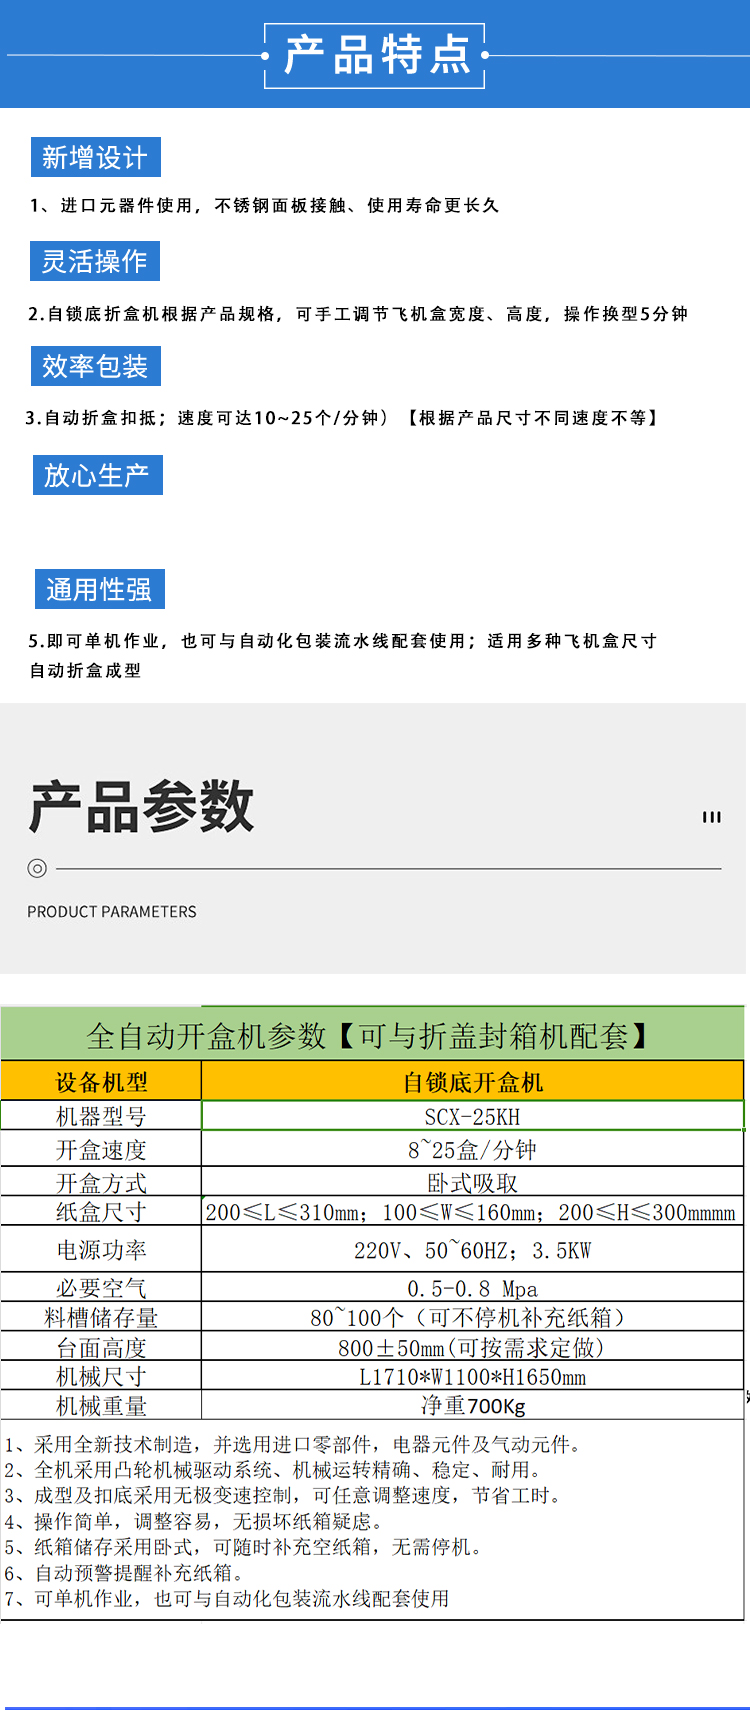Click the 自锁底开盒机 header cell

473,1082
